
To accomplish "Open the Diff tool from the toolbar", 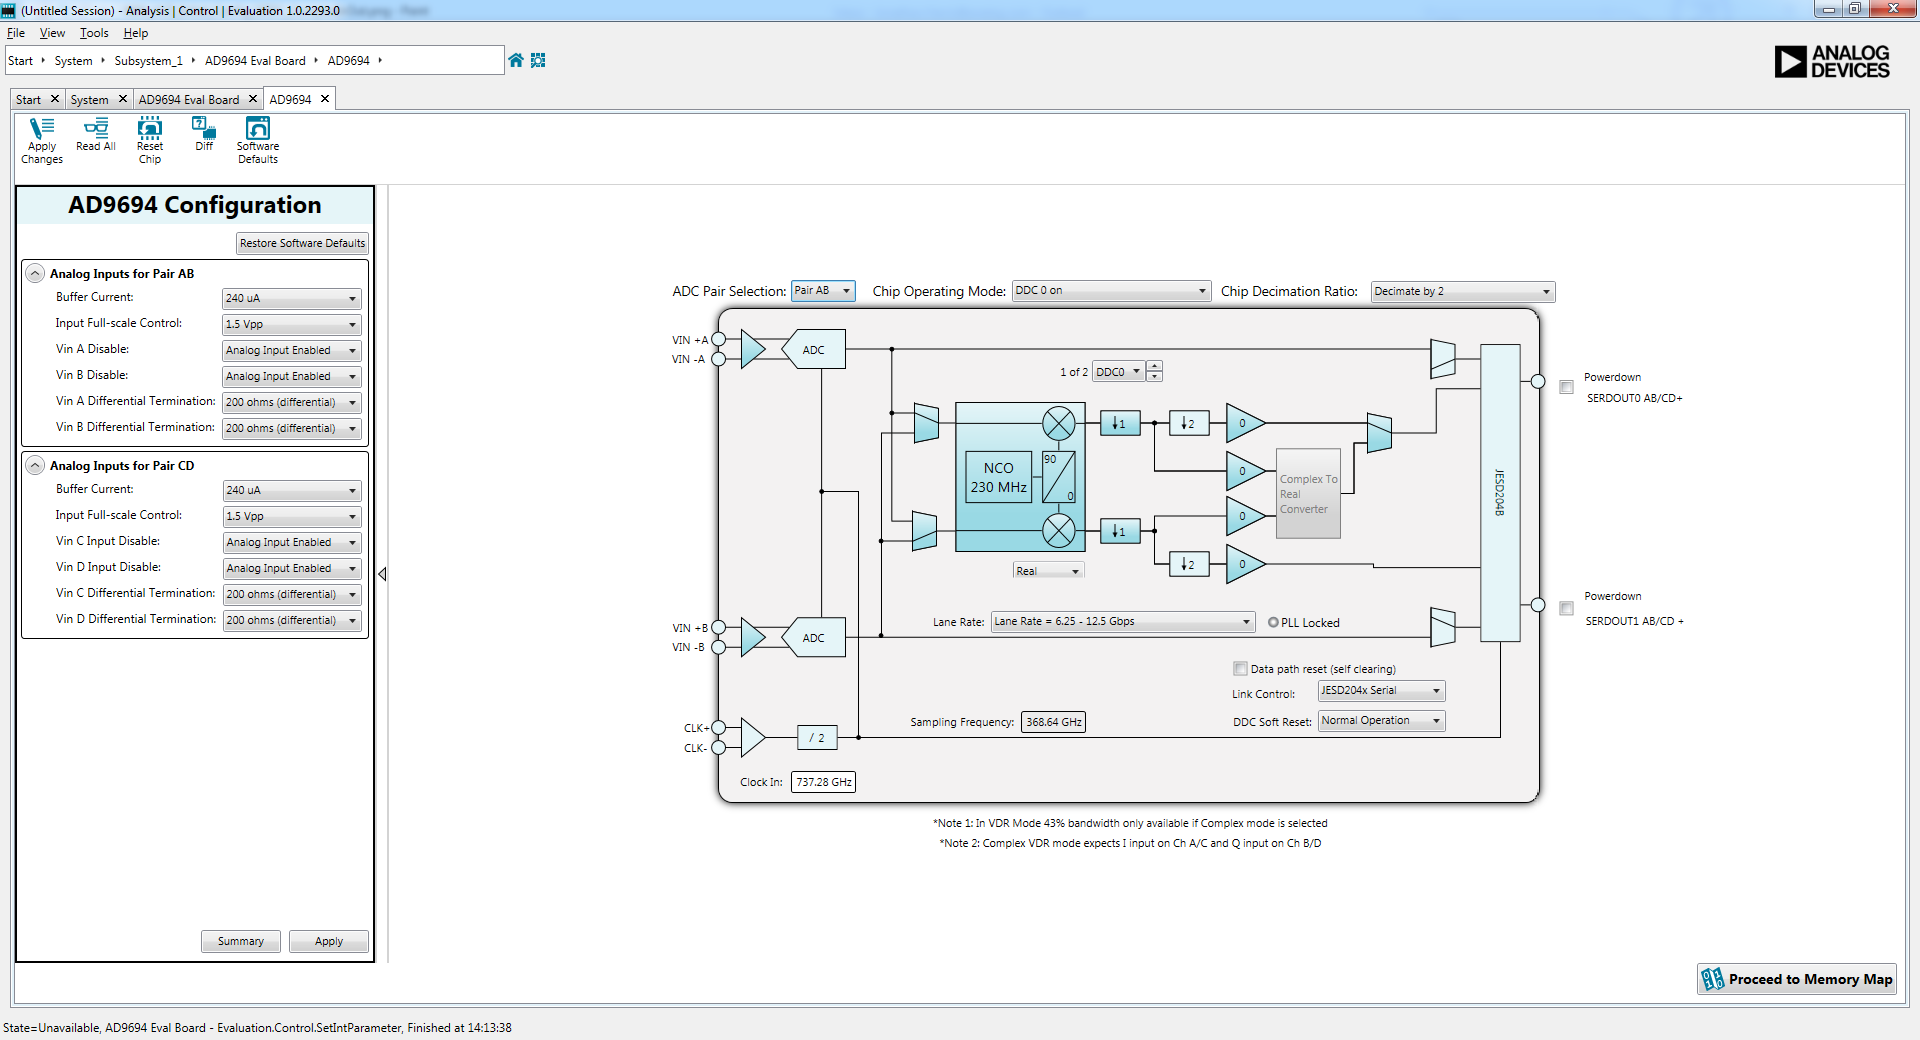I will [x=203, y=135].
